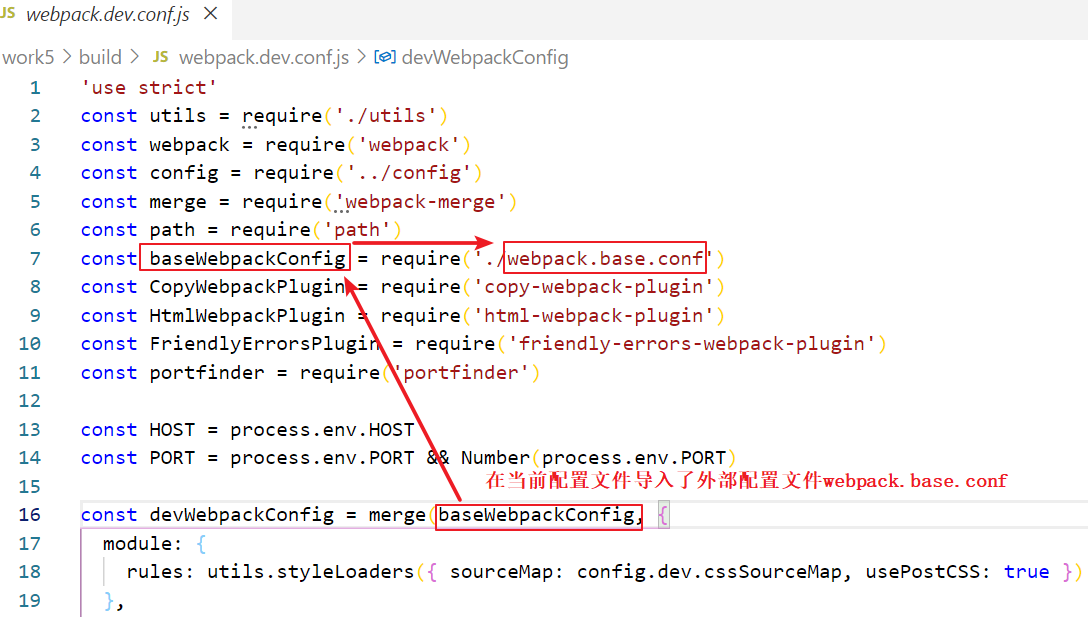
Task: Click config.dev.cssSourceMap on line 18
Action: pyautogui.click(x=708, y=572)
